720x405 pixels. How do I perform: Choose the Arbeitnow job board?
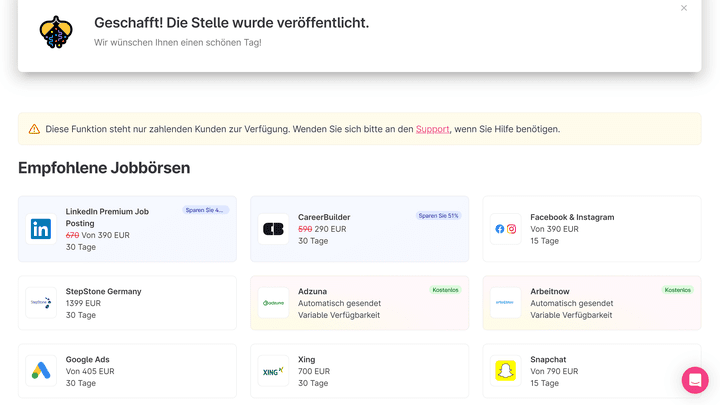click(x=592, y=303)
